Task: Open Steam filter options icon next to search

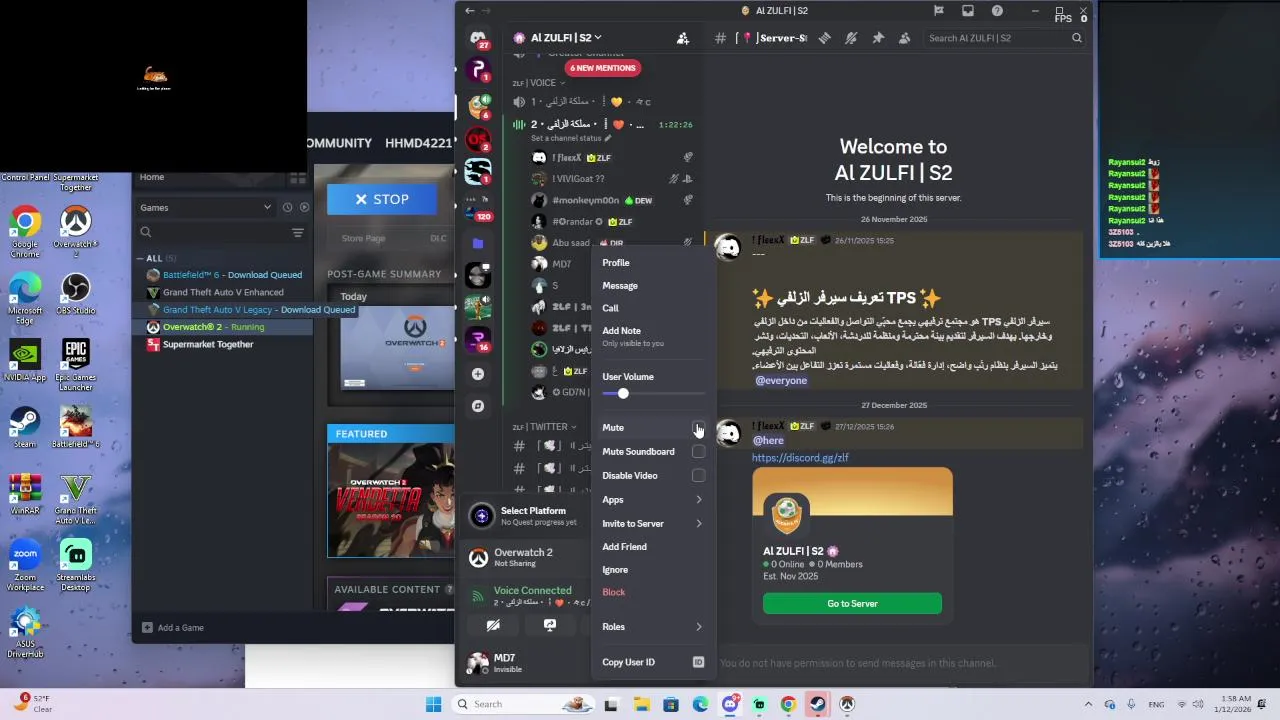Action: (x=297, y=232)
